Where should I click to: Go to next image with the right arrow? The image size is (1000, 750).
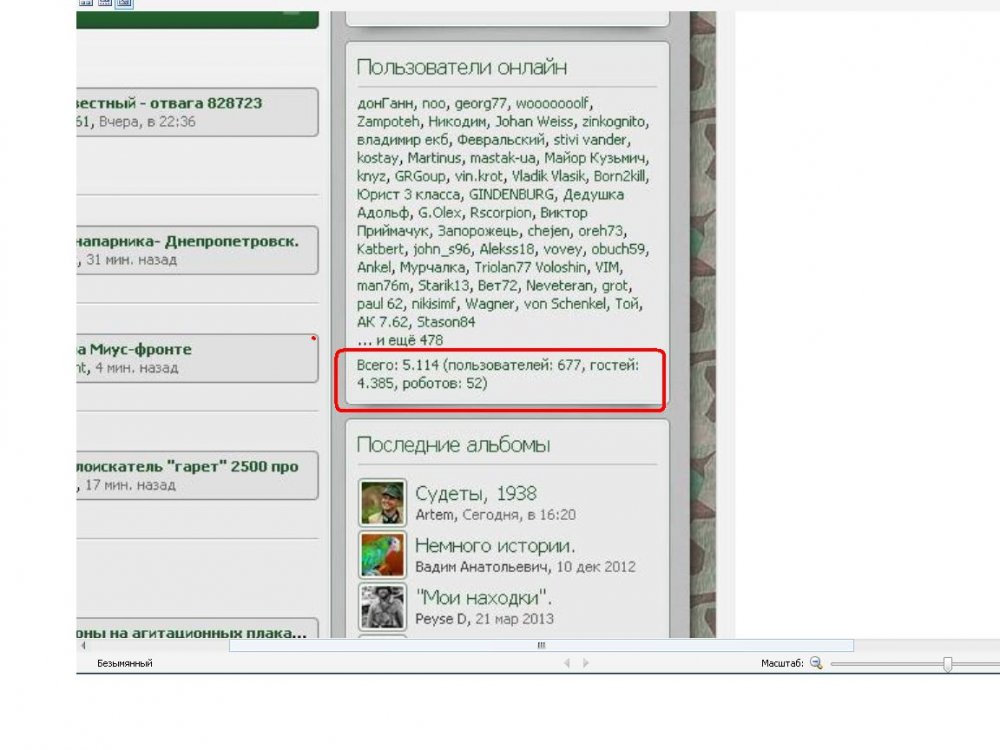[585, 663]
